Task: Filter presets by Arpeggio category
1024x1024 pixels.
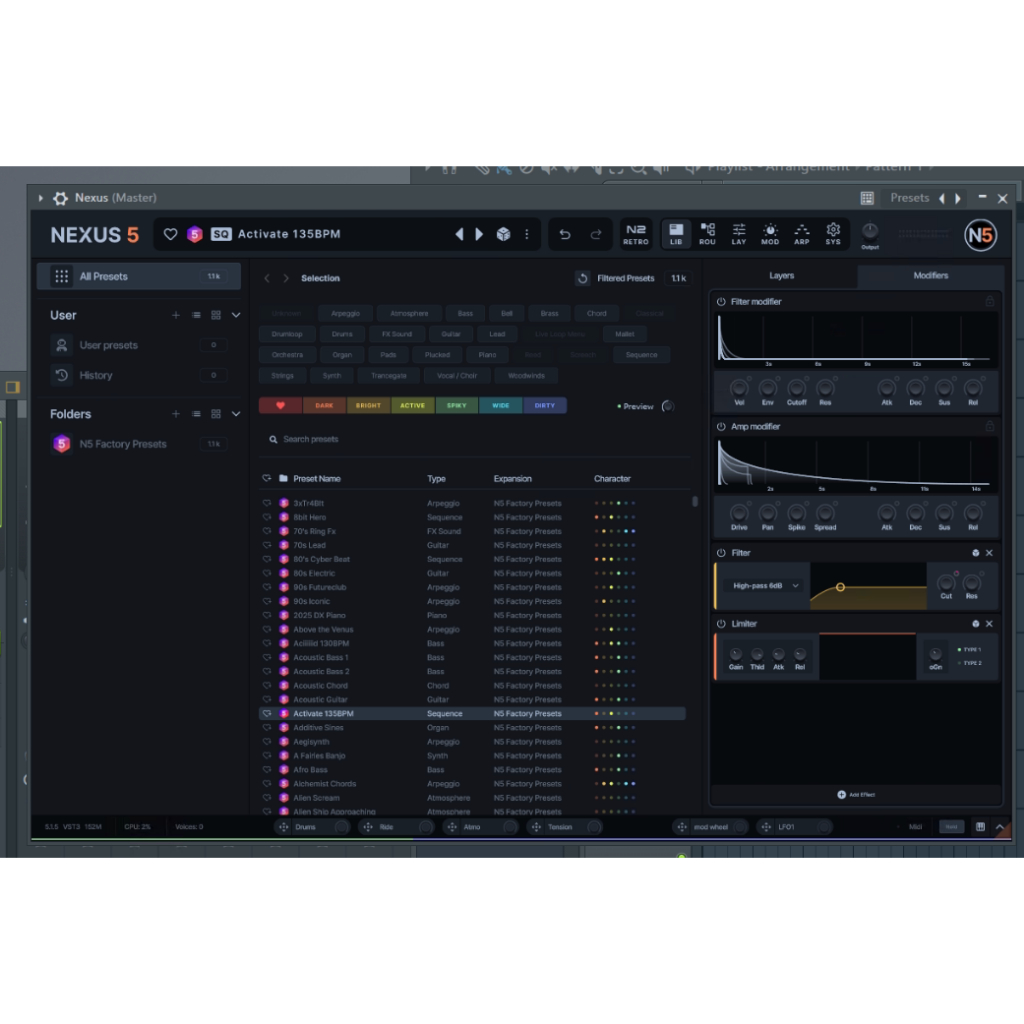Action: pos(345,313)
